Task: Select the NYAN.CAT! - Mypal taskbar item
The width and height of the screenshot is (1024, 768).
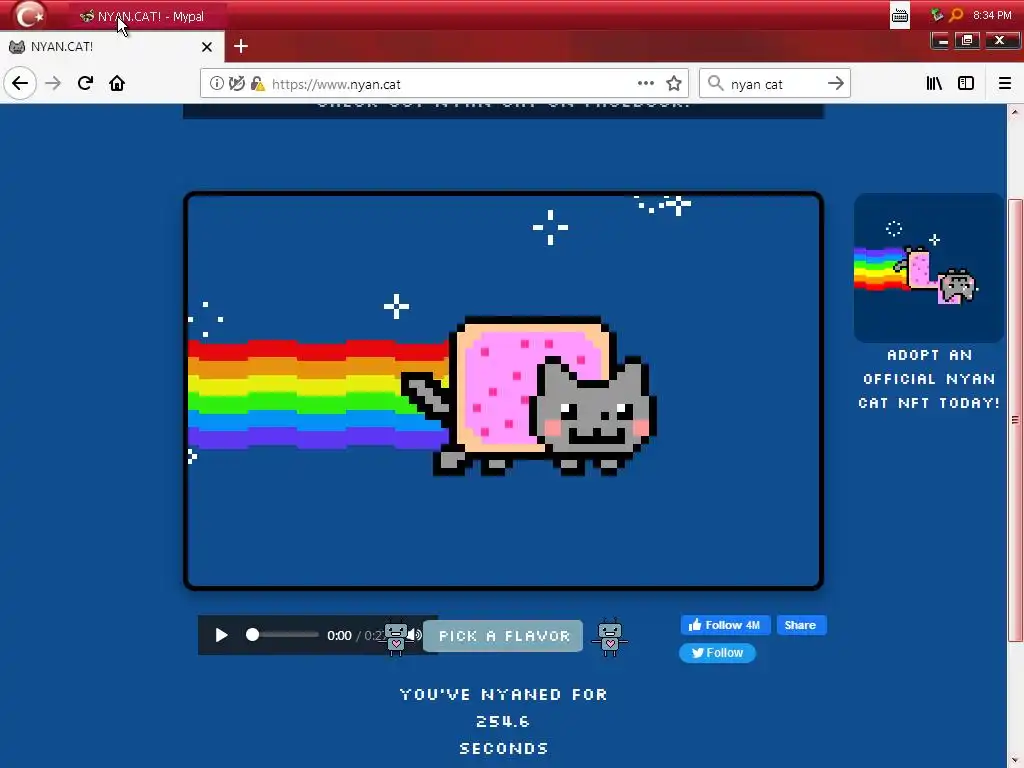Action: [x=148, y=16]
